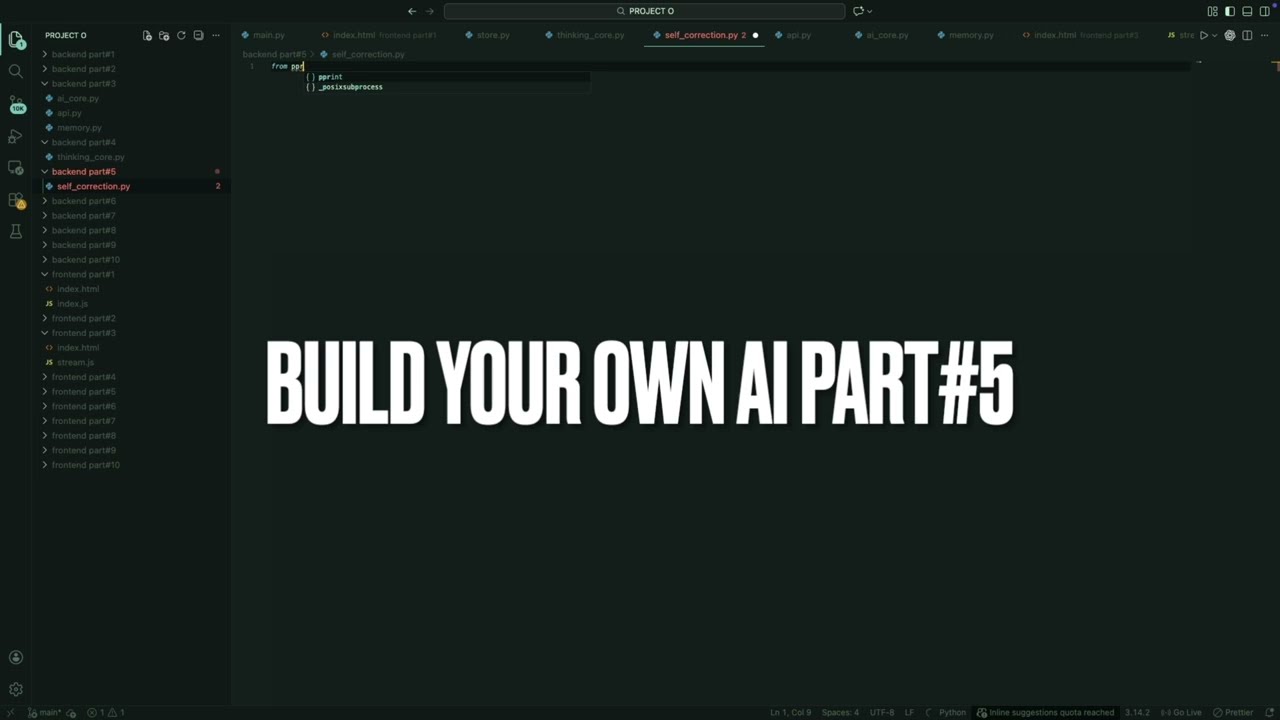Click Spaces: 4 indentation setting
The height and width of the screenshot is (720, 1280).
point(840,713)
